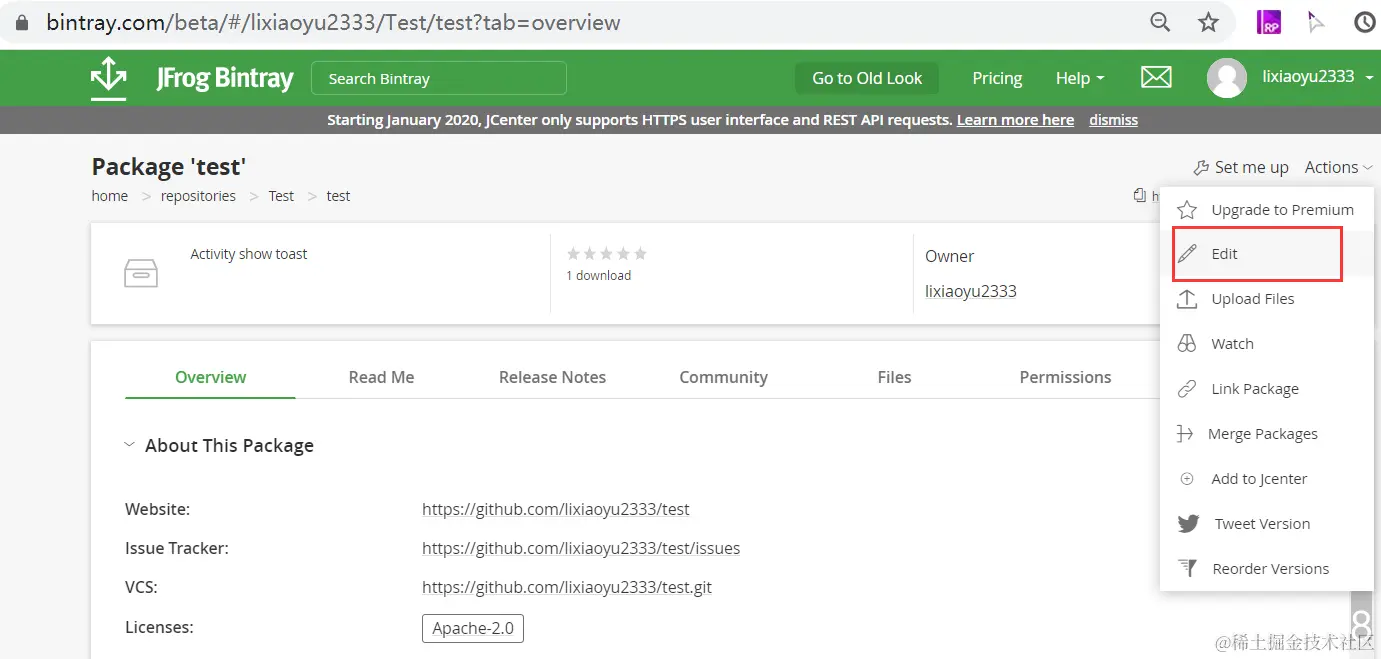Click the browser zoom magnifier icon

click(x=1160, y=22)
